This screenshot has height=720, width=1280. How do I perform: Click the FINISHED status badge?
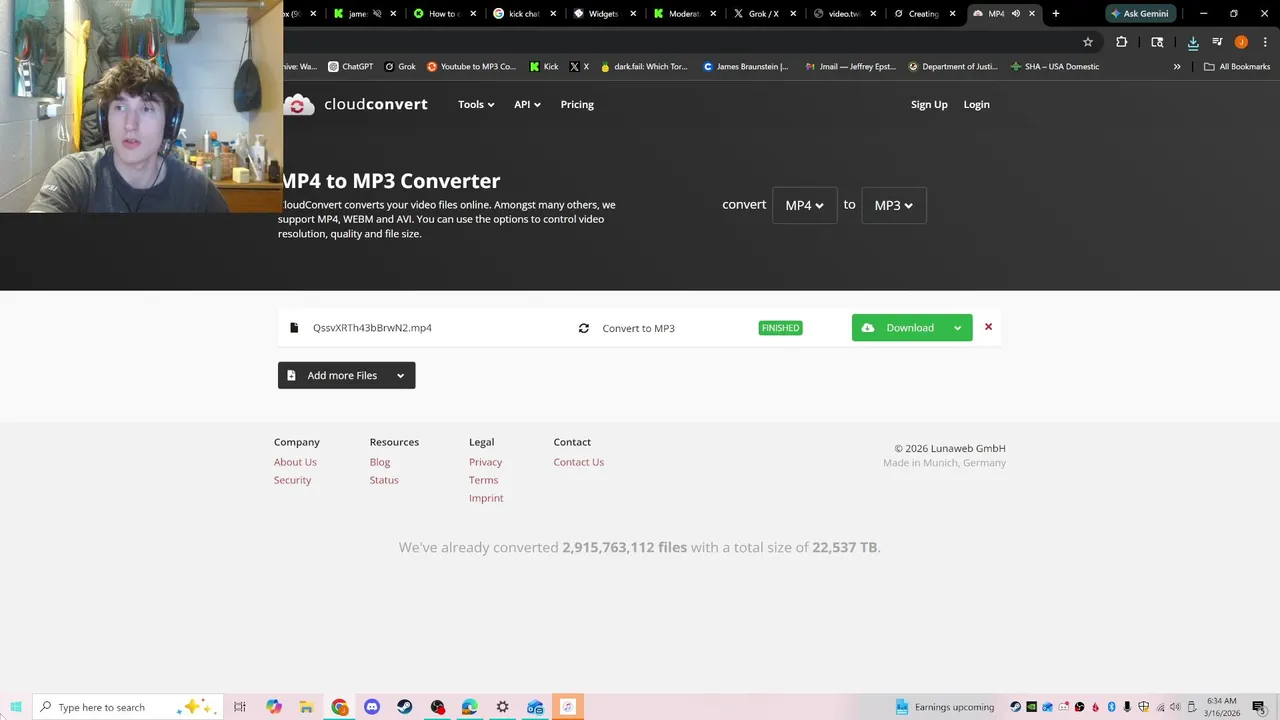pos(780,328)
